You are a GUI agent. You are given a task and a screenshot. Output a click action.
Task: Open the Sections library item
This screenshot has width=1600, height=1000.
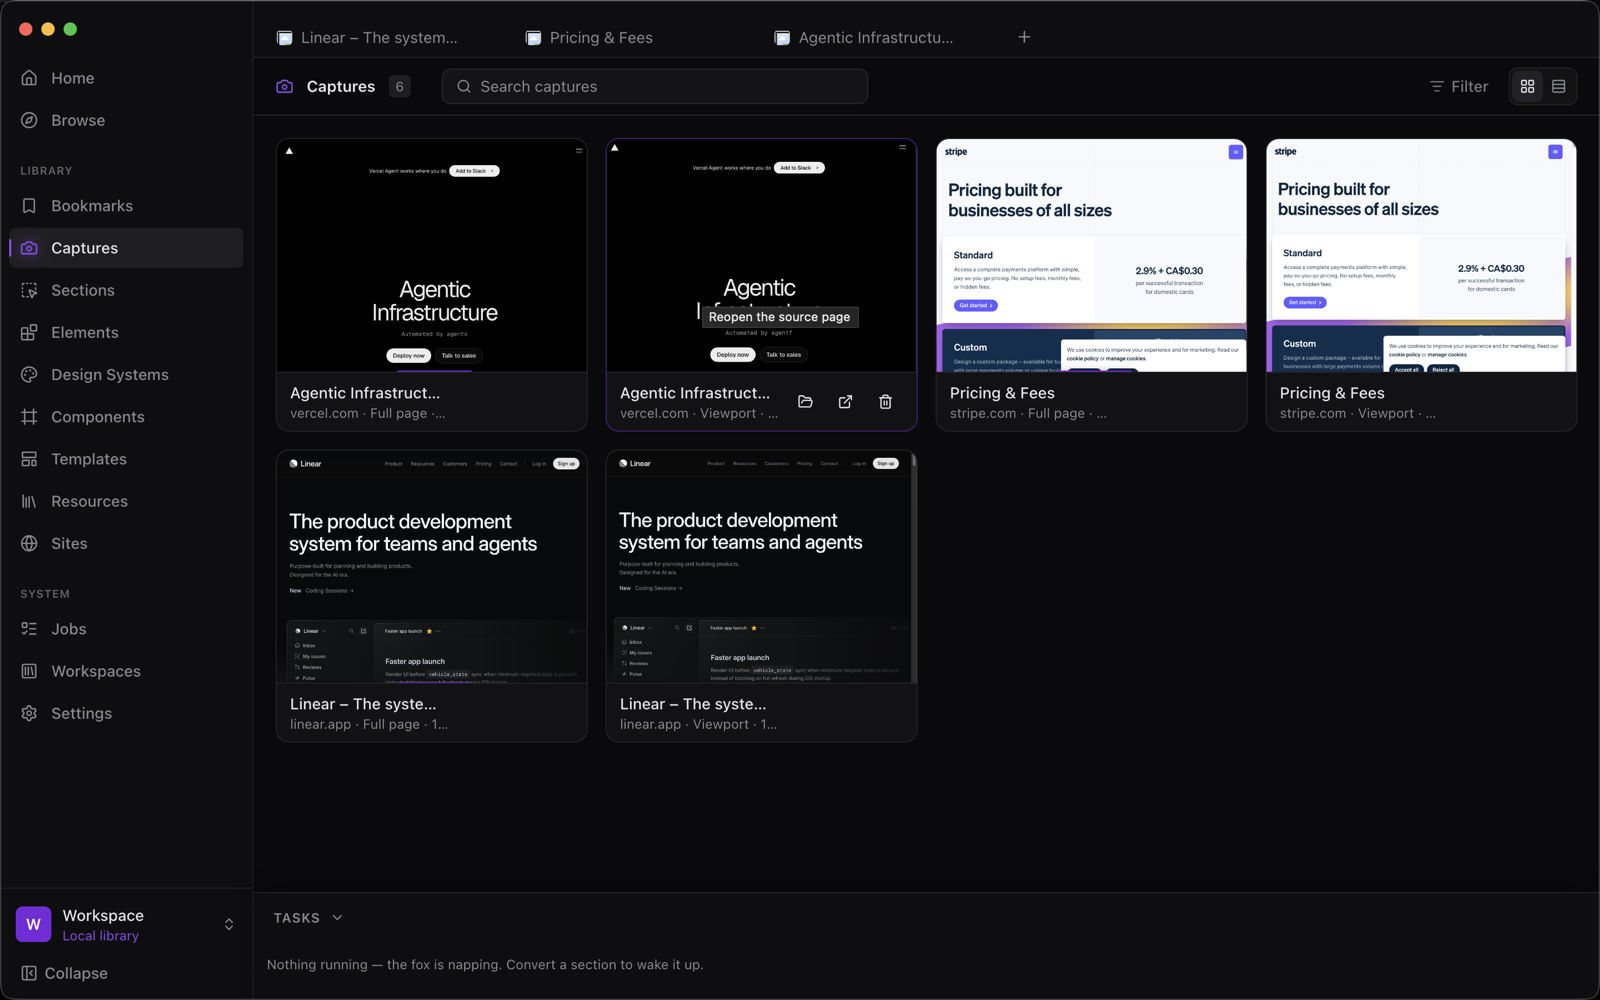coord(126,290)
